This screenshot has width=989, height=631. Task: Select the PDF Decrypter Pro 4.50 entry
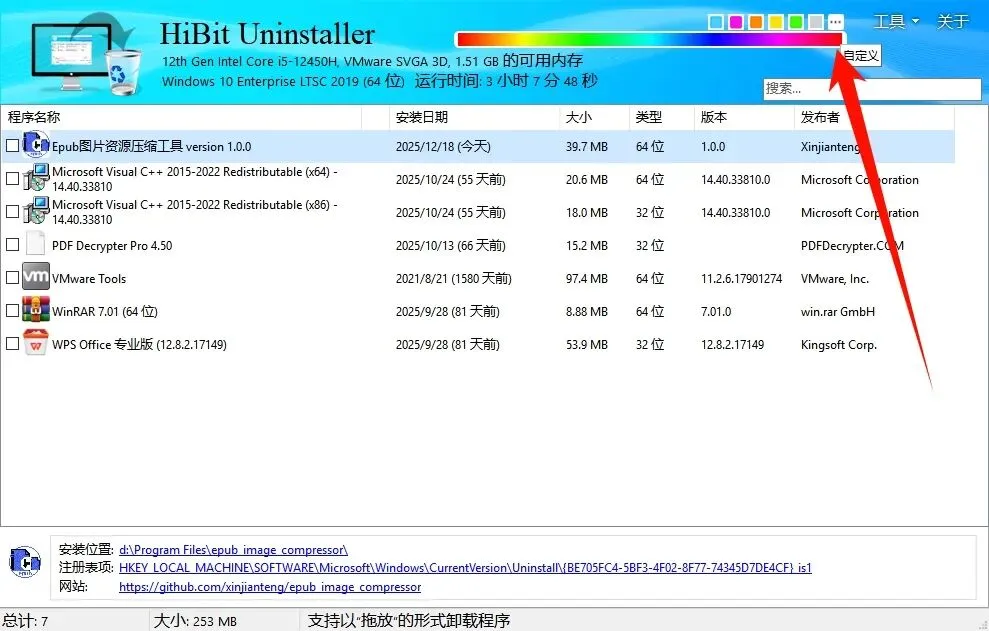click(x=112, y=245)
